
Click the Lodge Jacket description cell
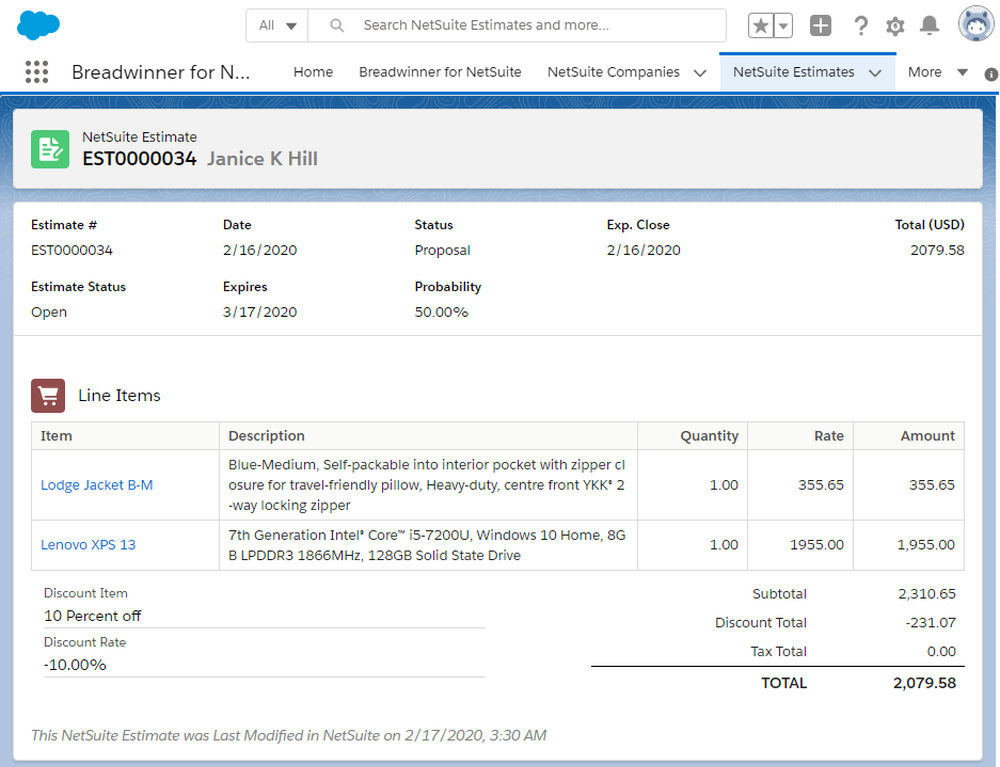(x=428, y=485)
